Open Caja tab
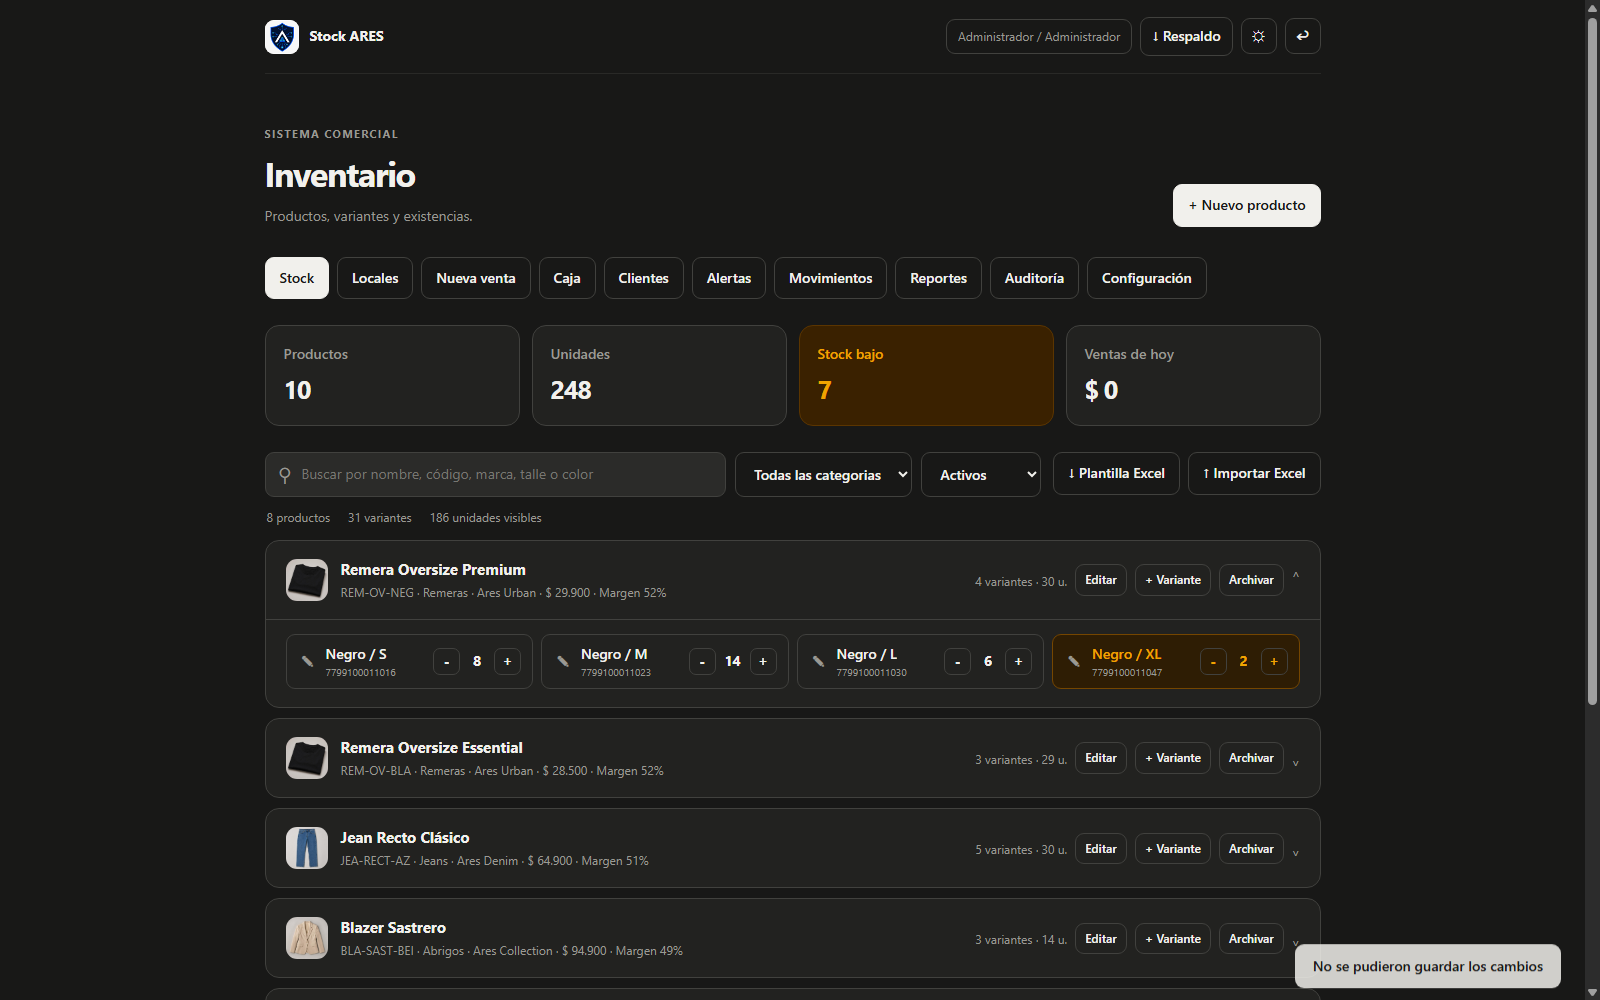This screenshot has width=1600, height=1000. [567, 278]
